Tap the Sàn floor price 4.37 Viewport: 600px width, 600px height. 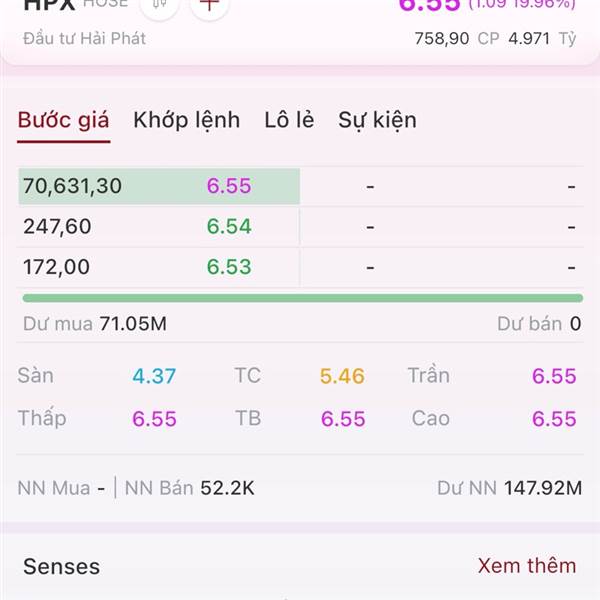(x=154, y=376)
